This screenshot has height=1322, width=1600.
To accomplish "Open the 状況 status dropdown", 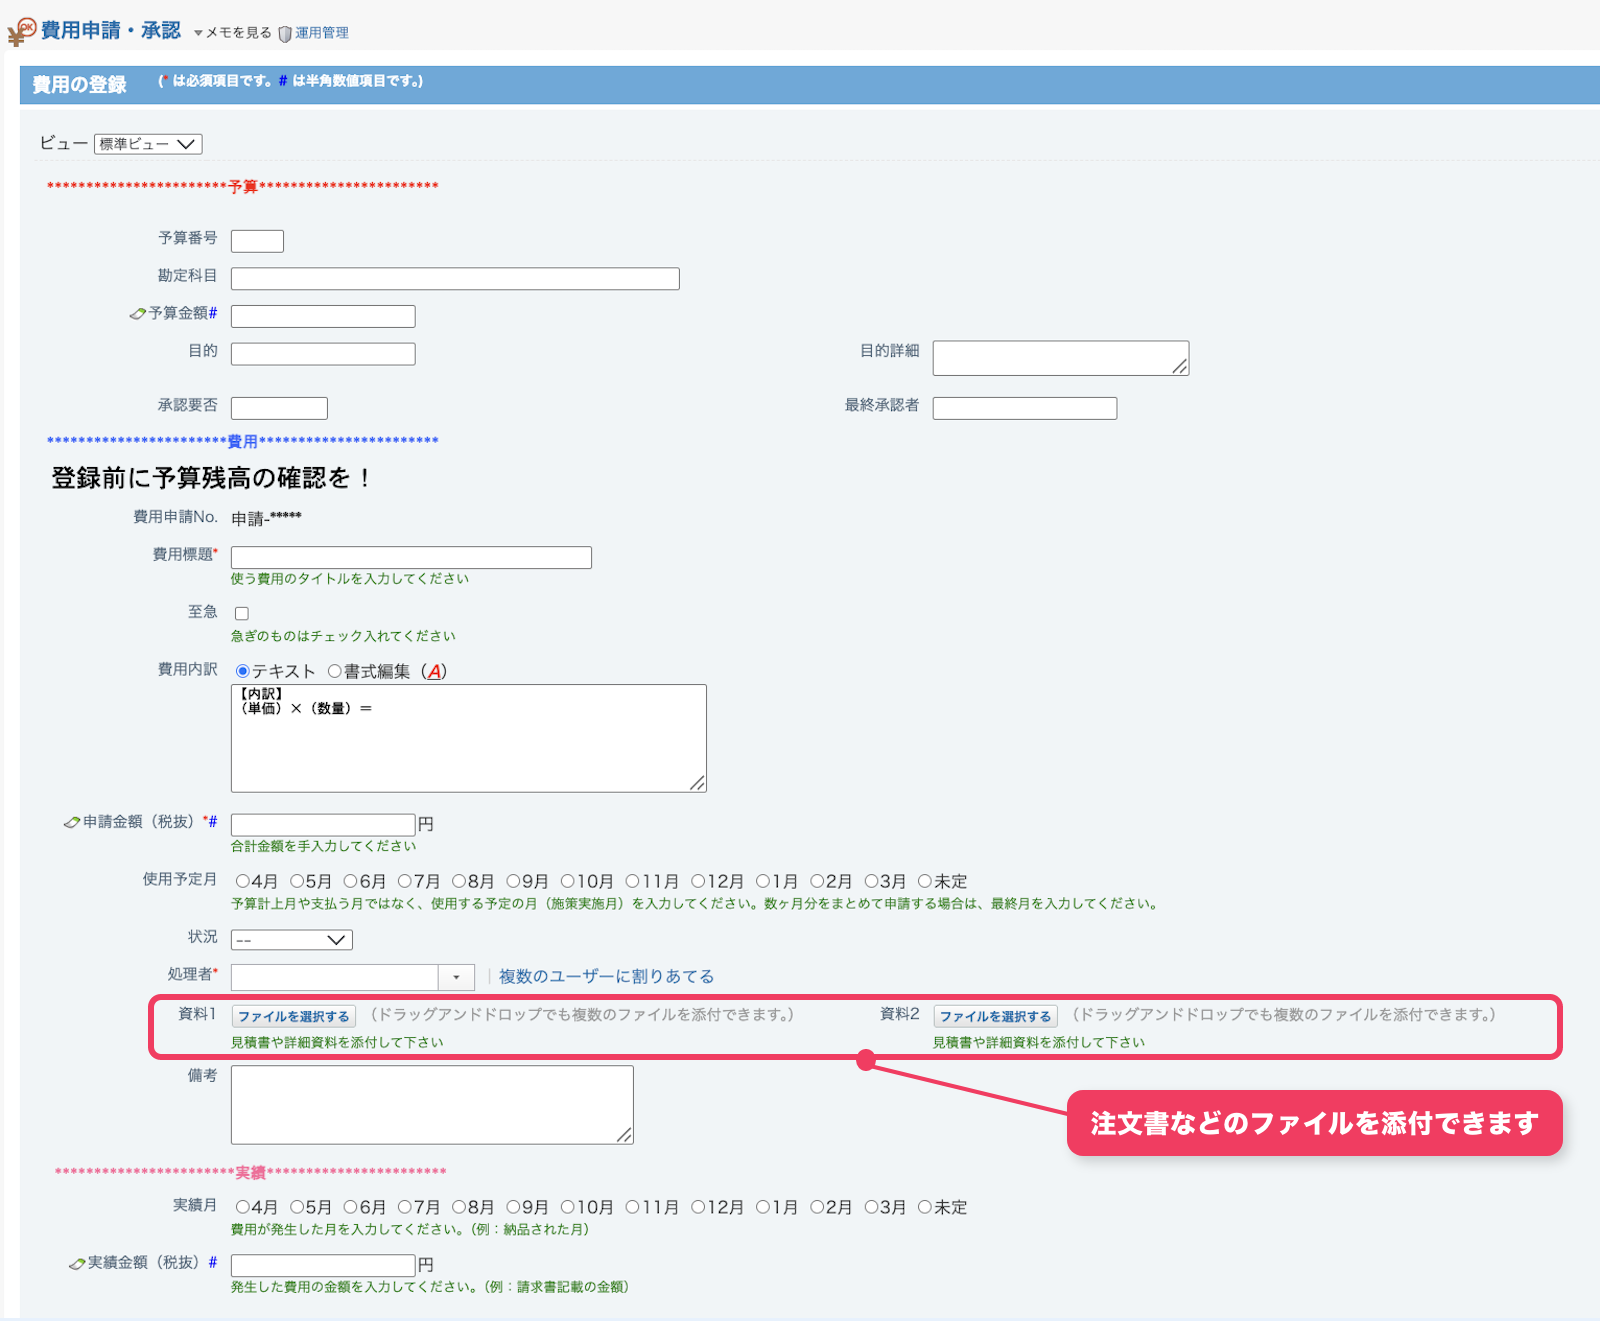I will pyautogui.click(x=291, y=940).
